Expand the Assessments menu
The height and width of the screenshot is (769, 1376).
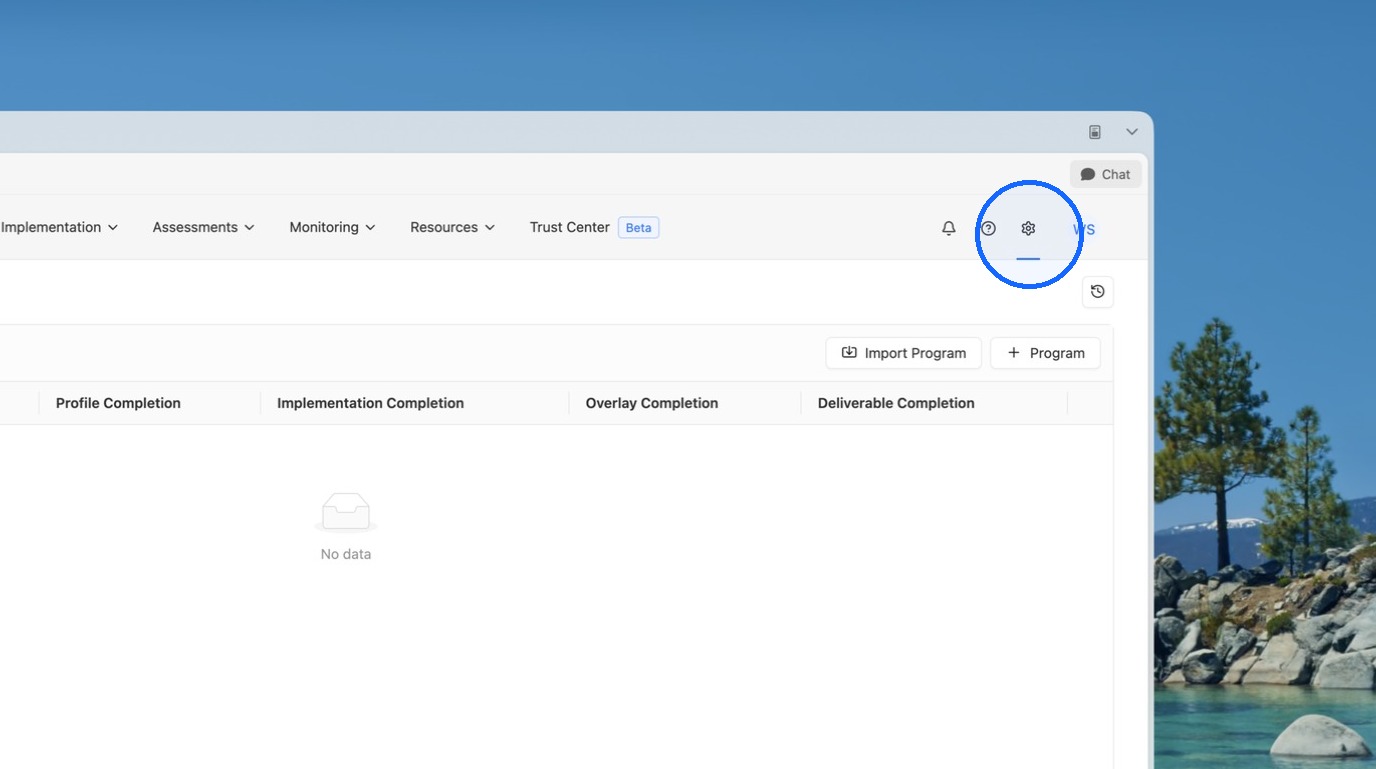pyautogui.click(x=203, y=227)
